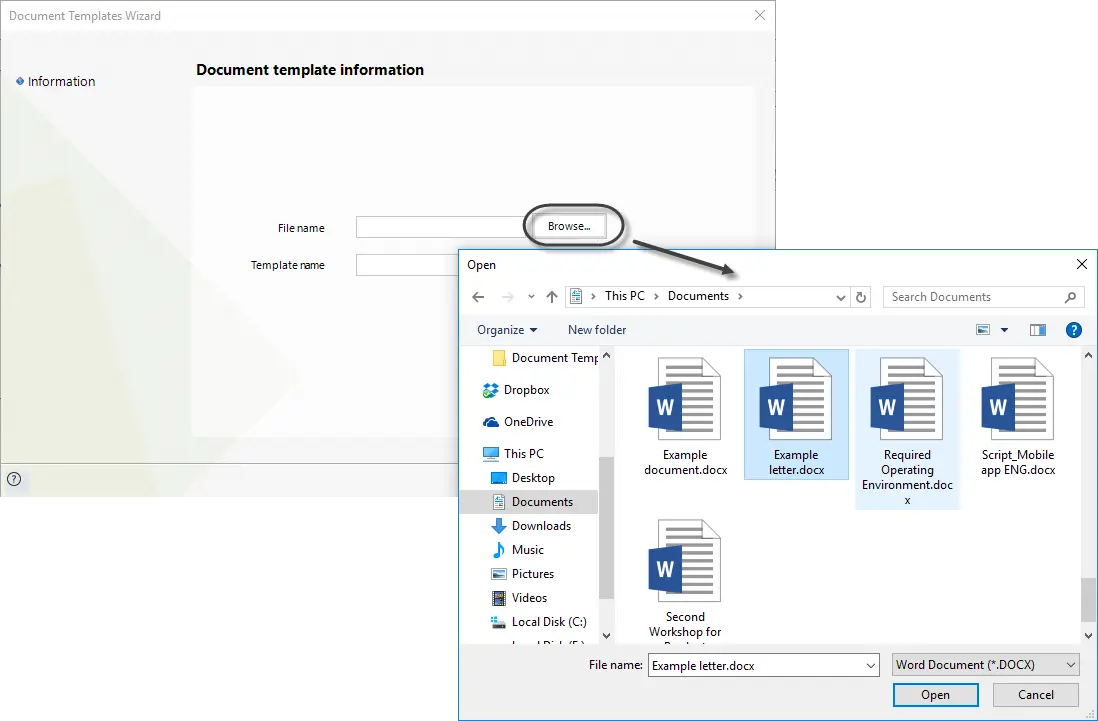The image size is (1098, 721).
Task: Click file list scroll down arrow
Action: click(x=1088, y=636)
